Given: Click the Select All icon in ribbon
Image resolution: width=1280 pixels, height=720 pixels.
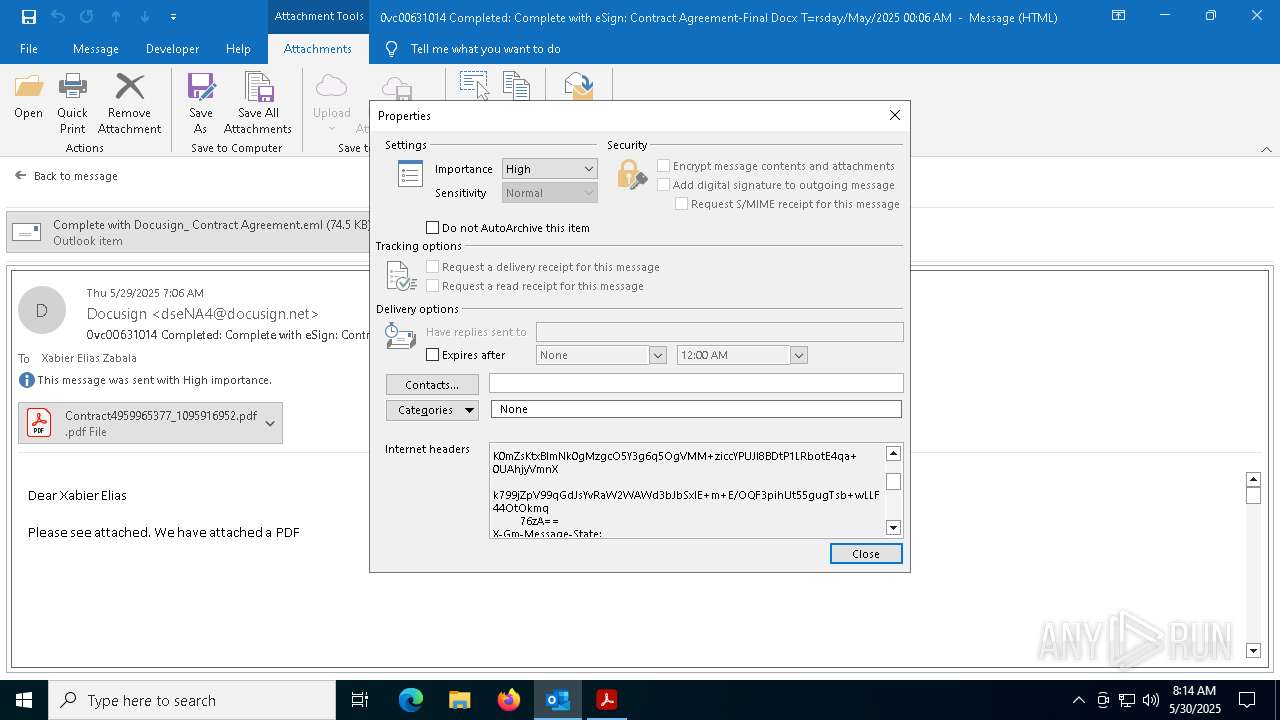Looking at the screenshot, I should 474,85.
